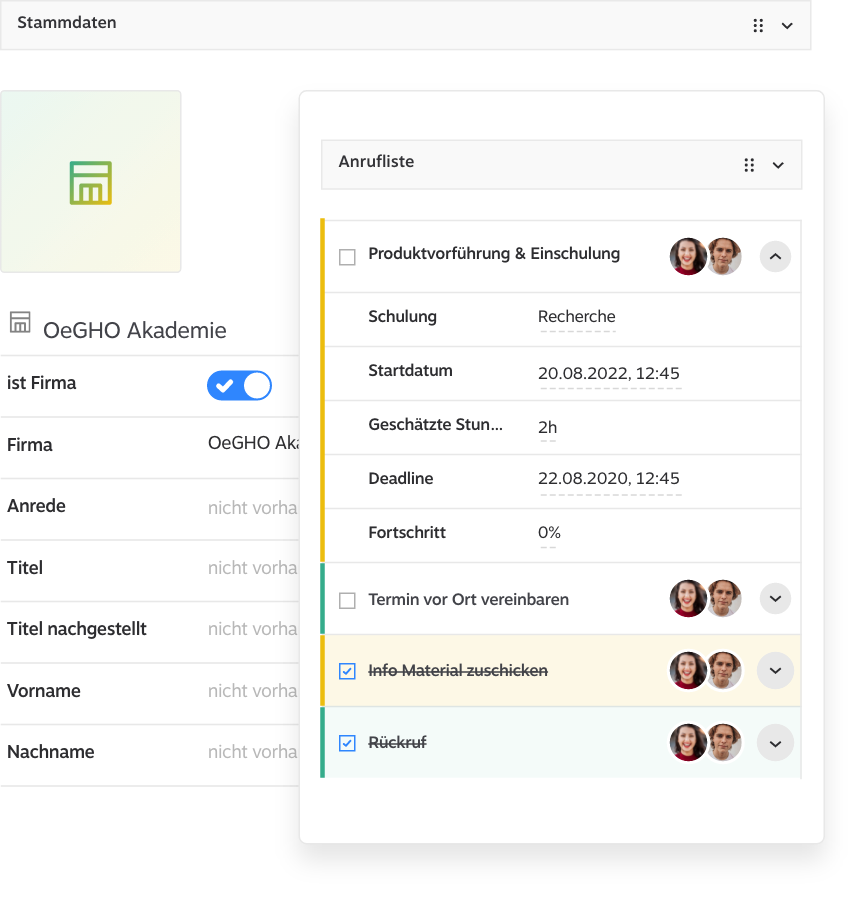Check the Produktvorführung & Einschulung checkbox

tap(347, 257)
